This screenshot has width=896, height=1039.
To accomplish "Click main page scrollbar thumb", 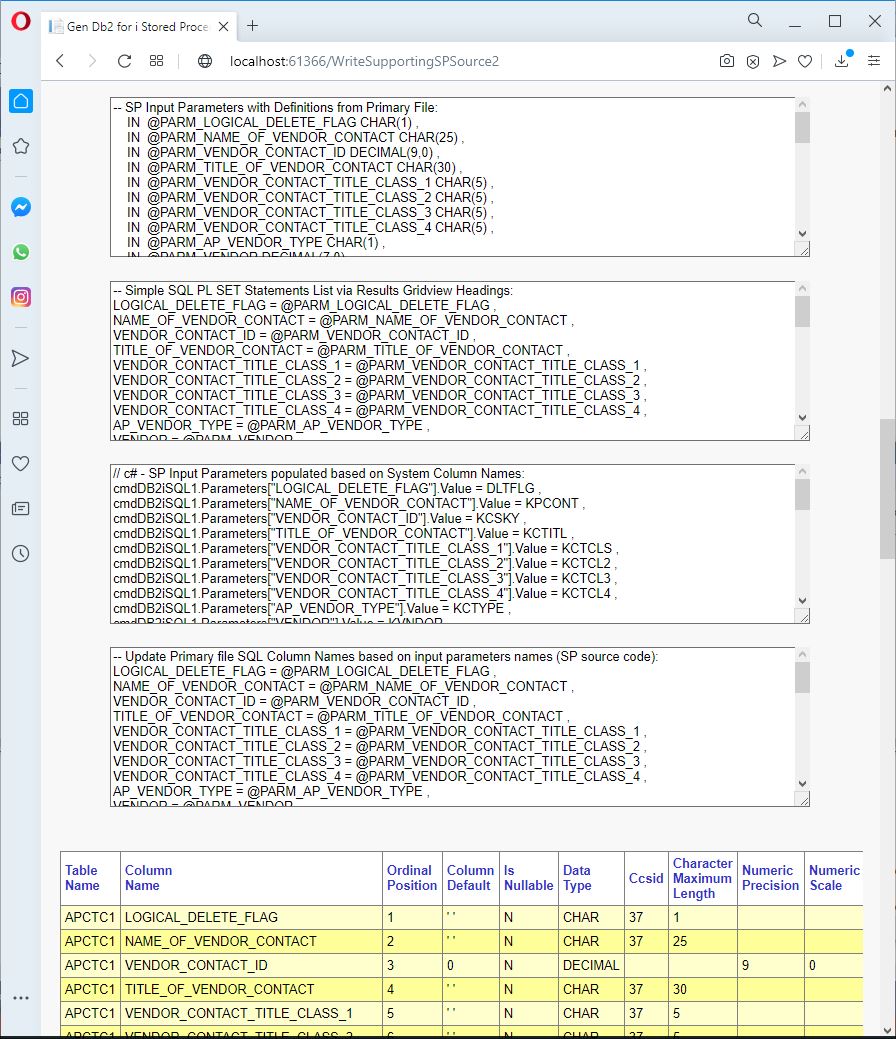I will (x=887, y=489).
